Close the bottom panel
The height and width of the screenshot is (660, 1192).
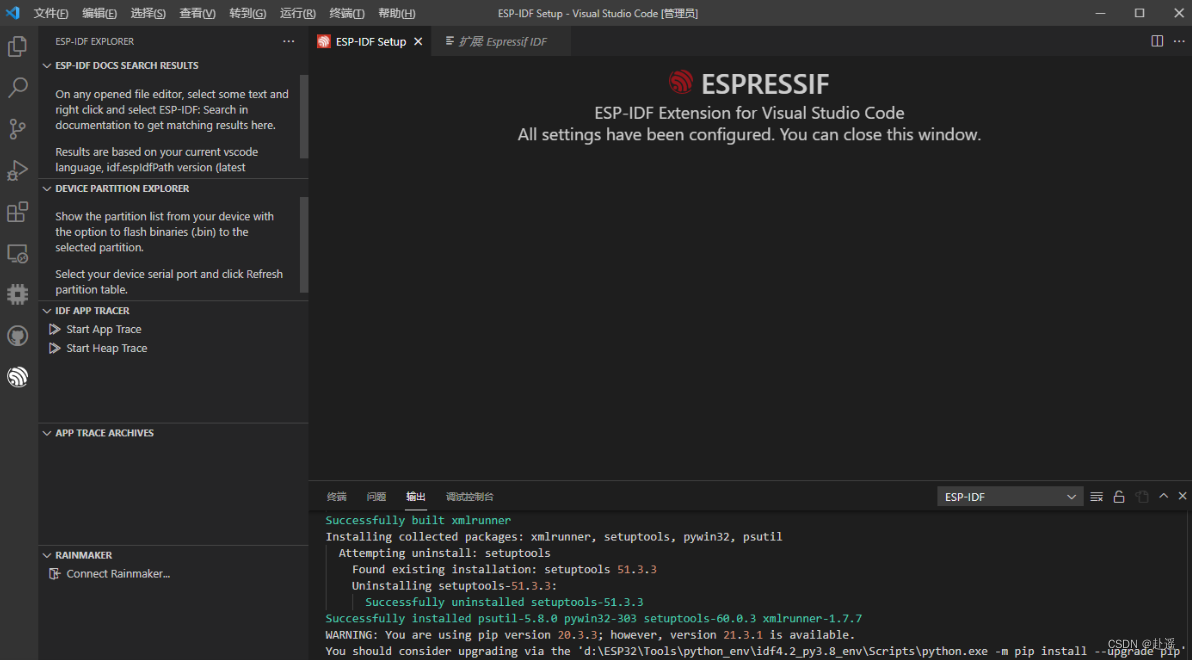1182,496
